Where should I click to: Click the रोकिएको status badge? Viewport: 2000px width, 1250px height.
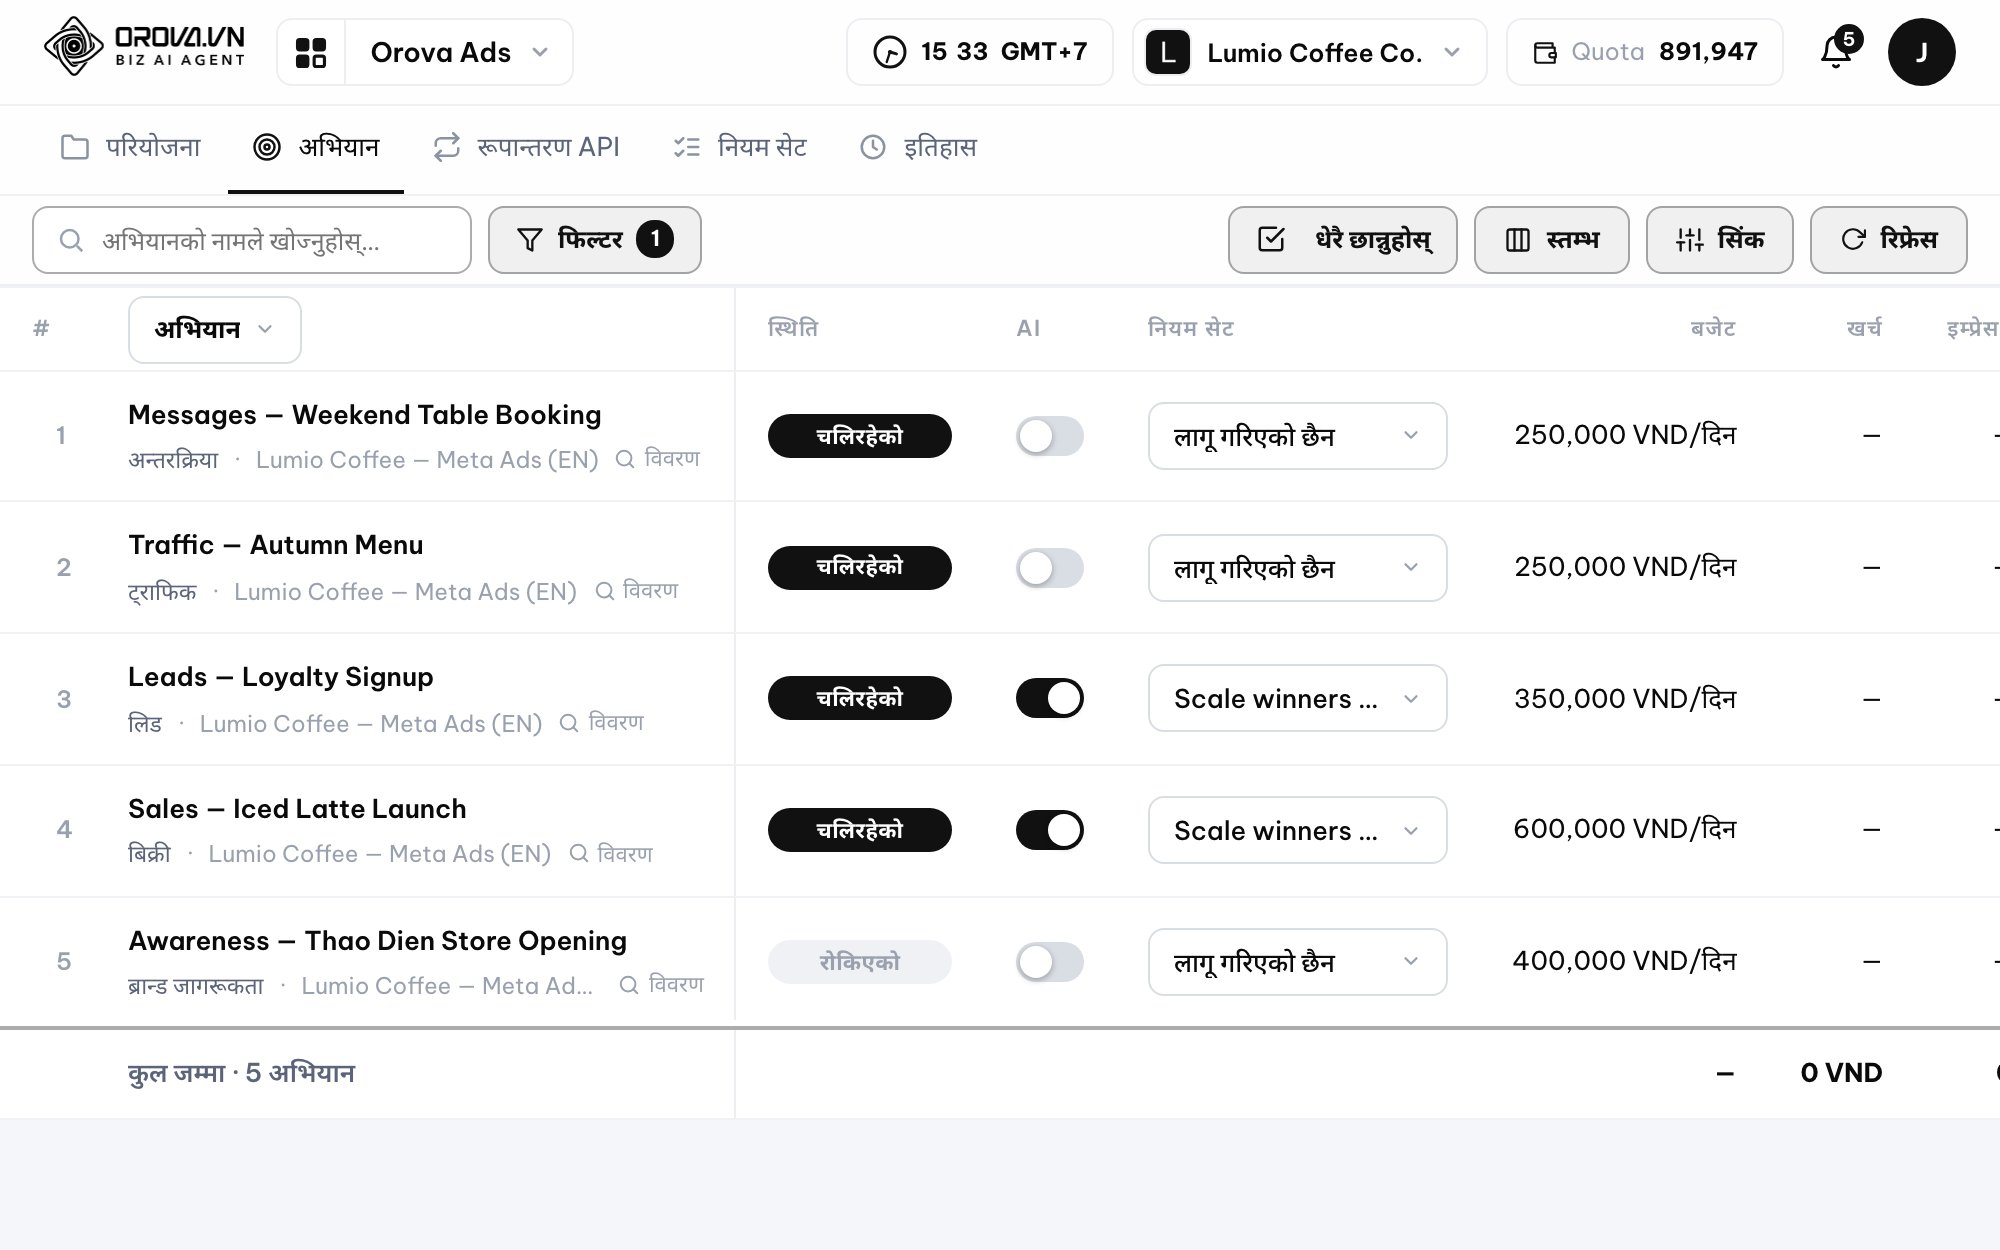coord(859,962)
